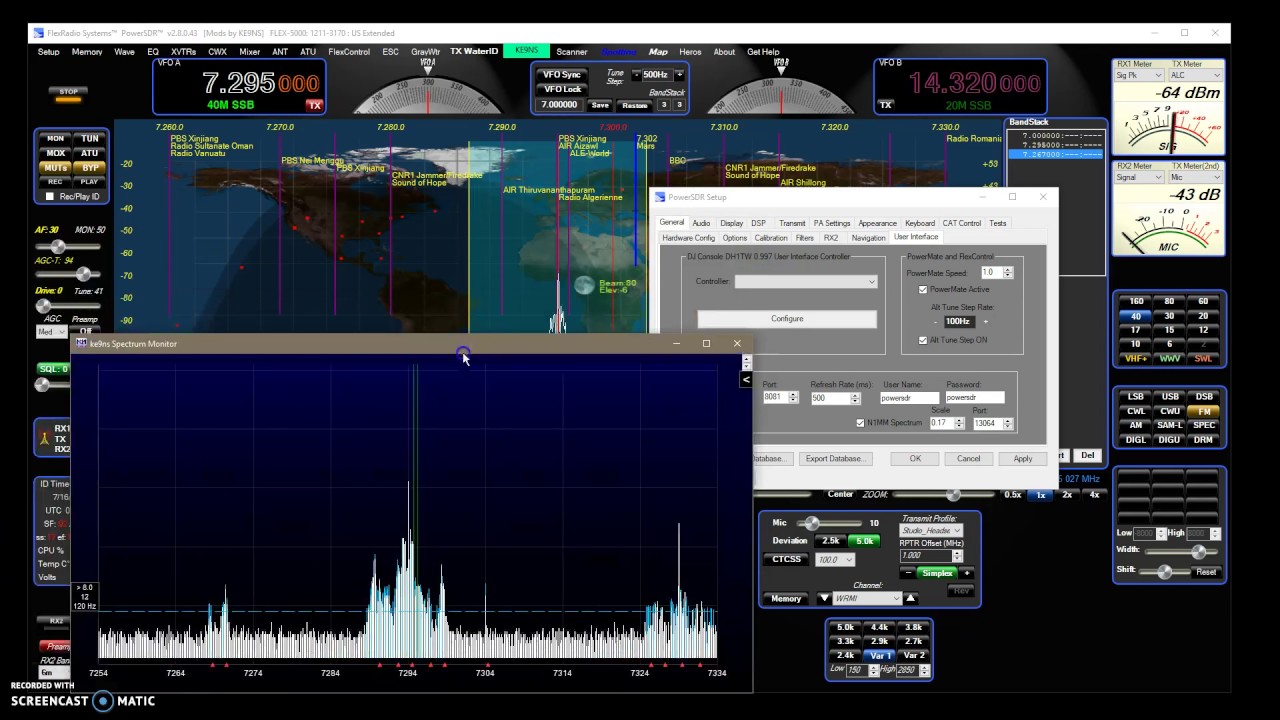1280x720 pixels.
Task: Select the 2.4k filter button
Action: [x=846, y=655]
